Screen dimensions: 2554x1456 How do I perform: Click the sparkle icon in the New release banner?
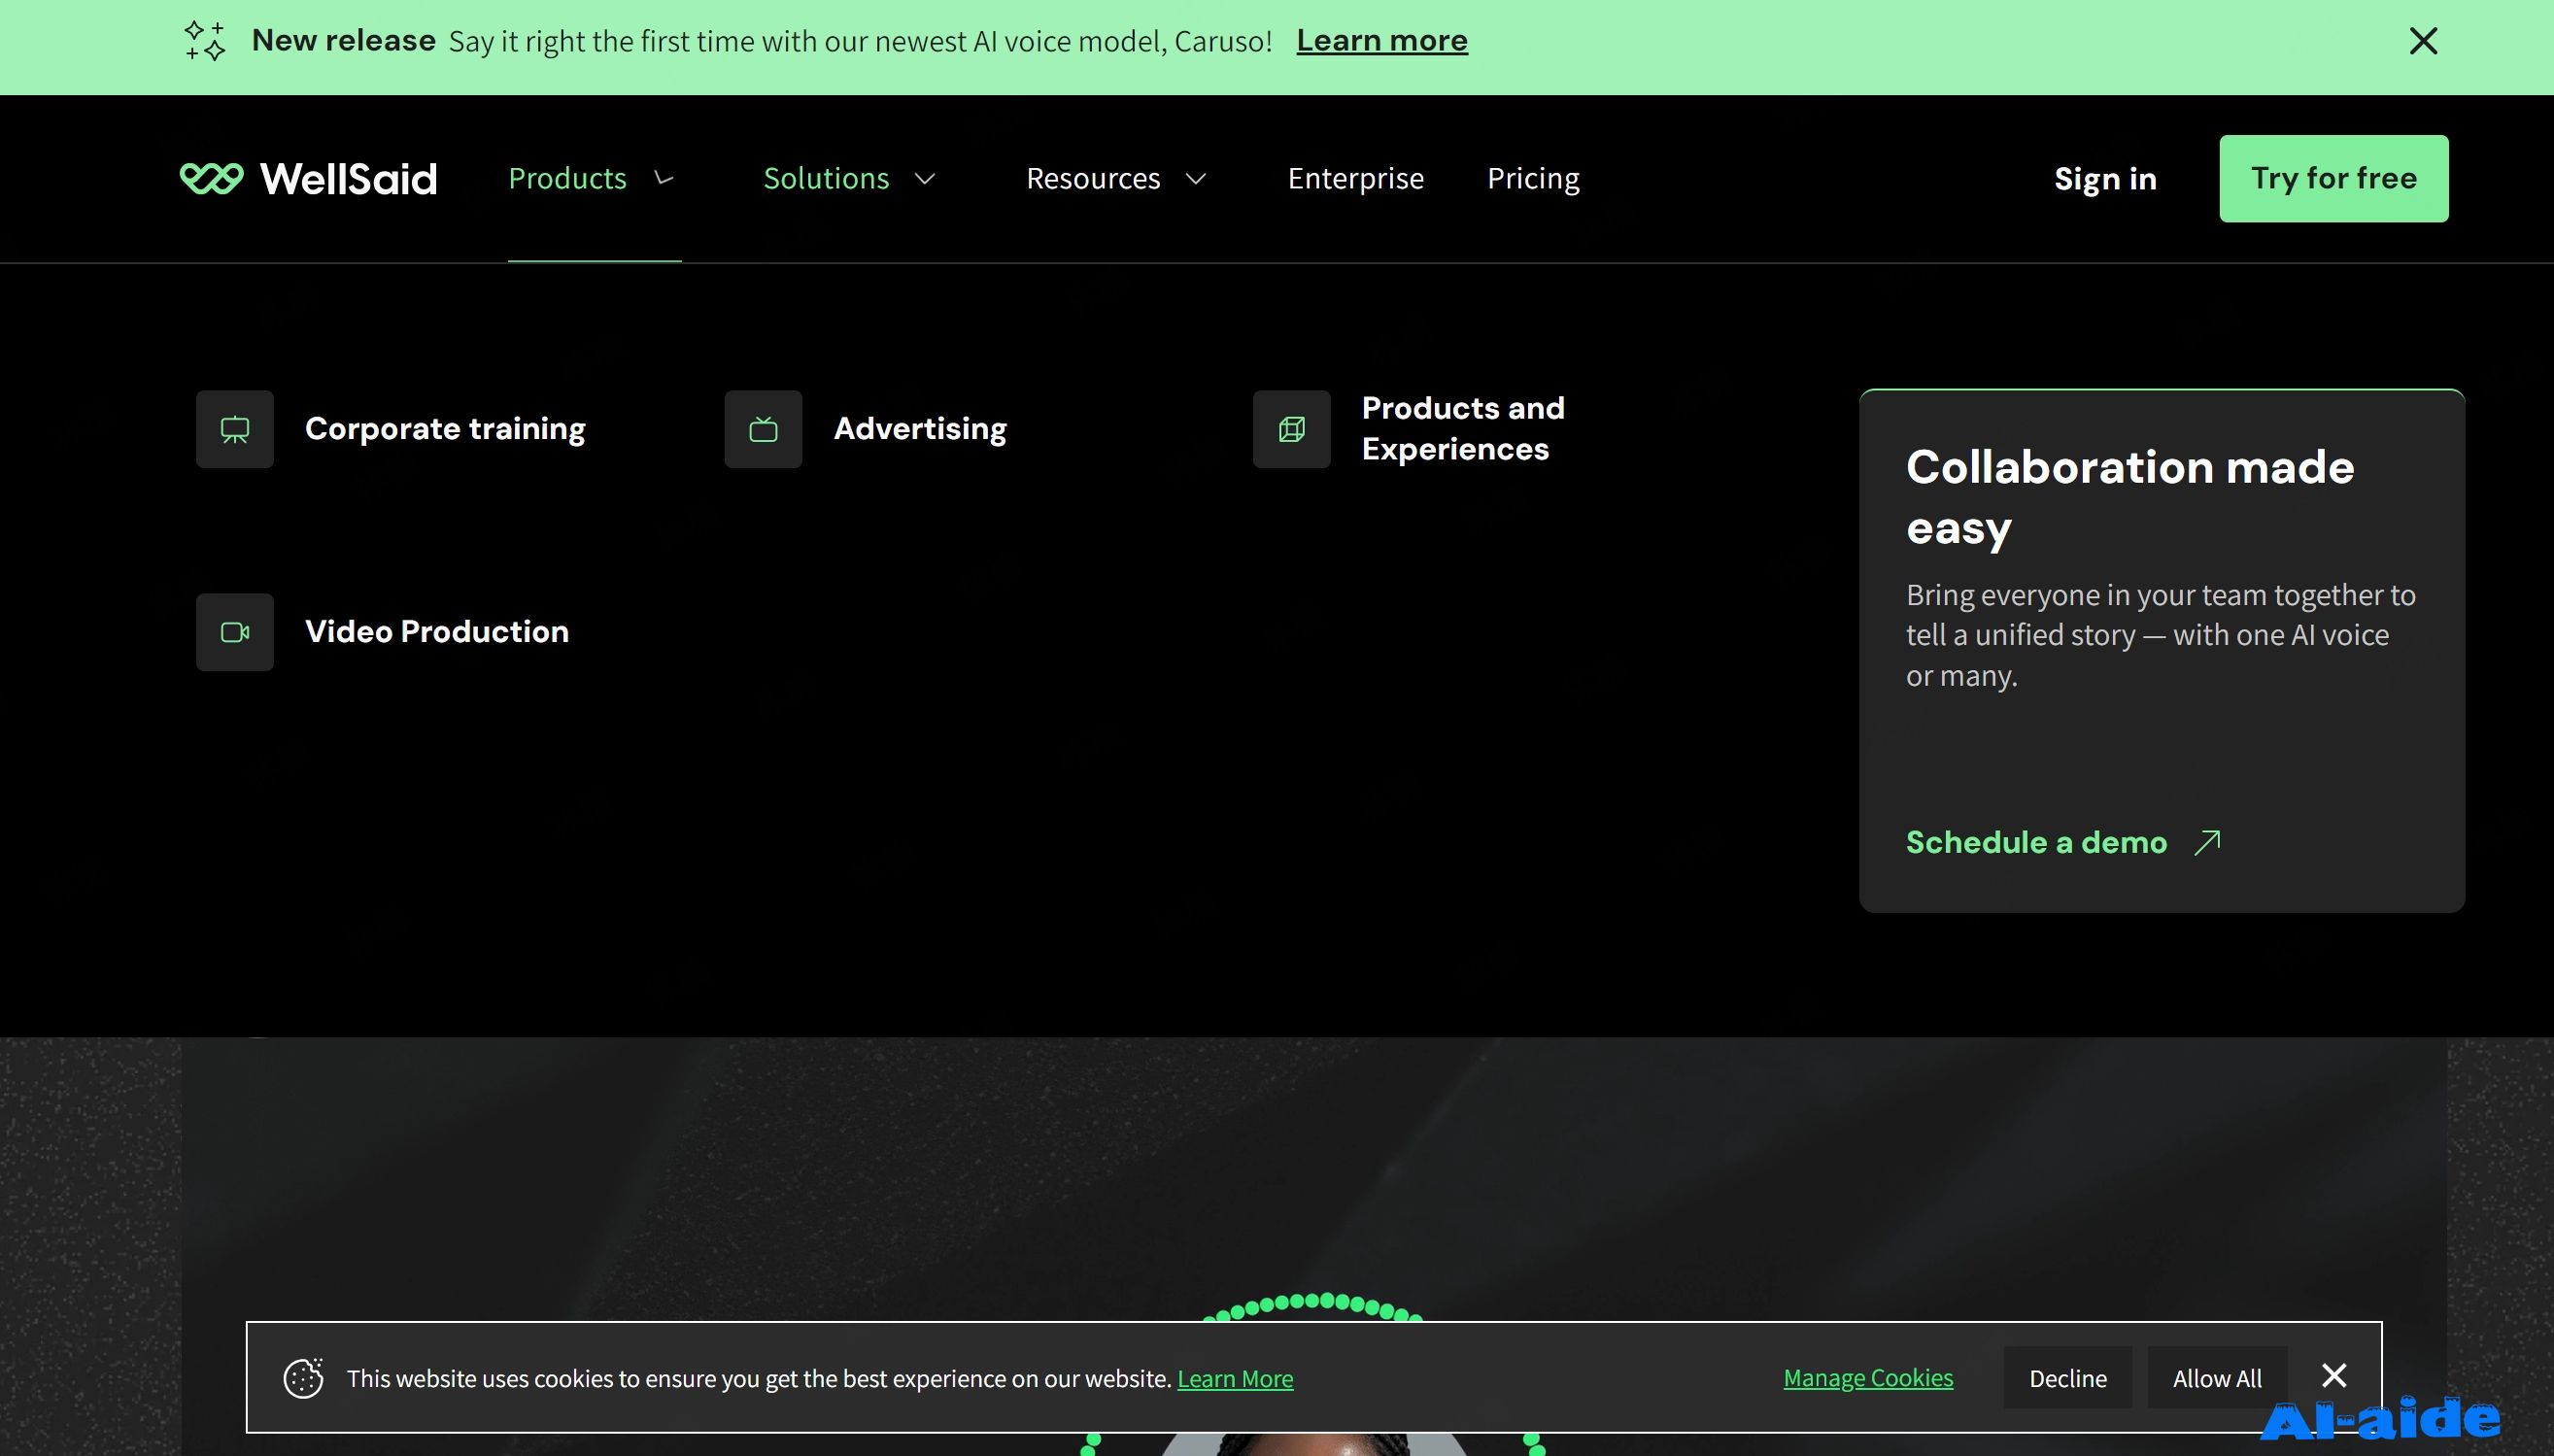[205, 41]
